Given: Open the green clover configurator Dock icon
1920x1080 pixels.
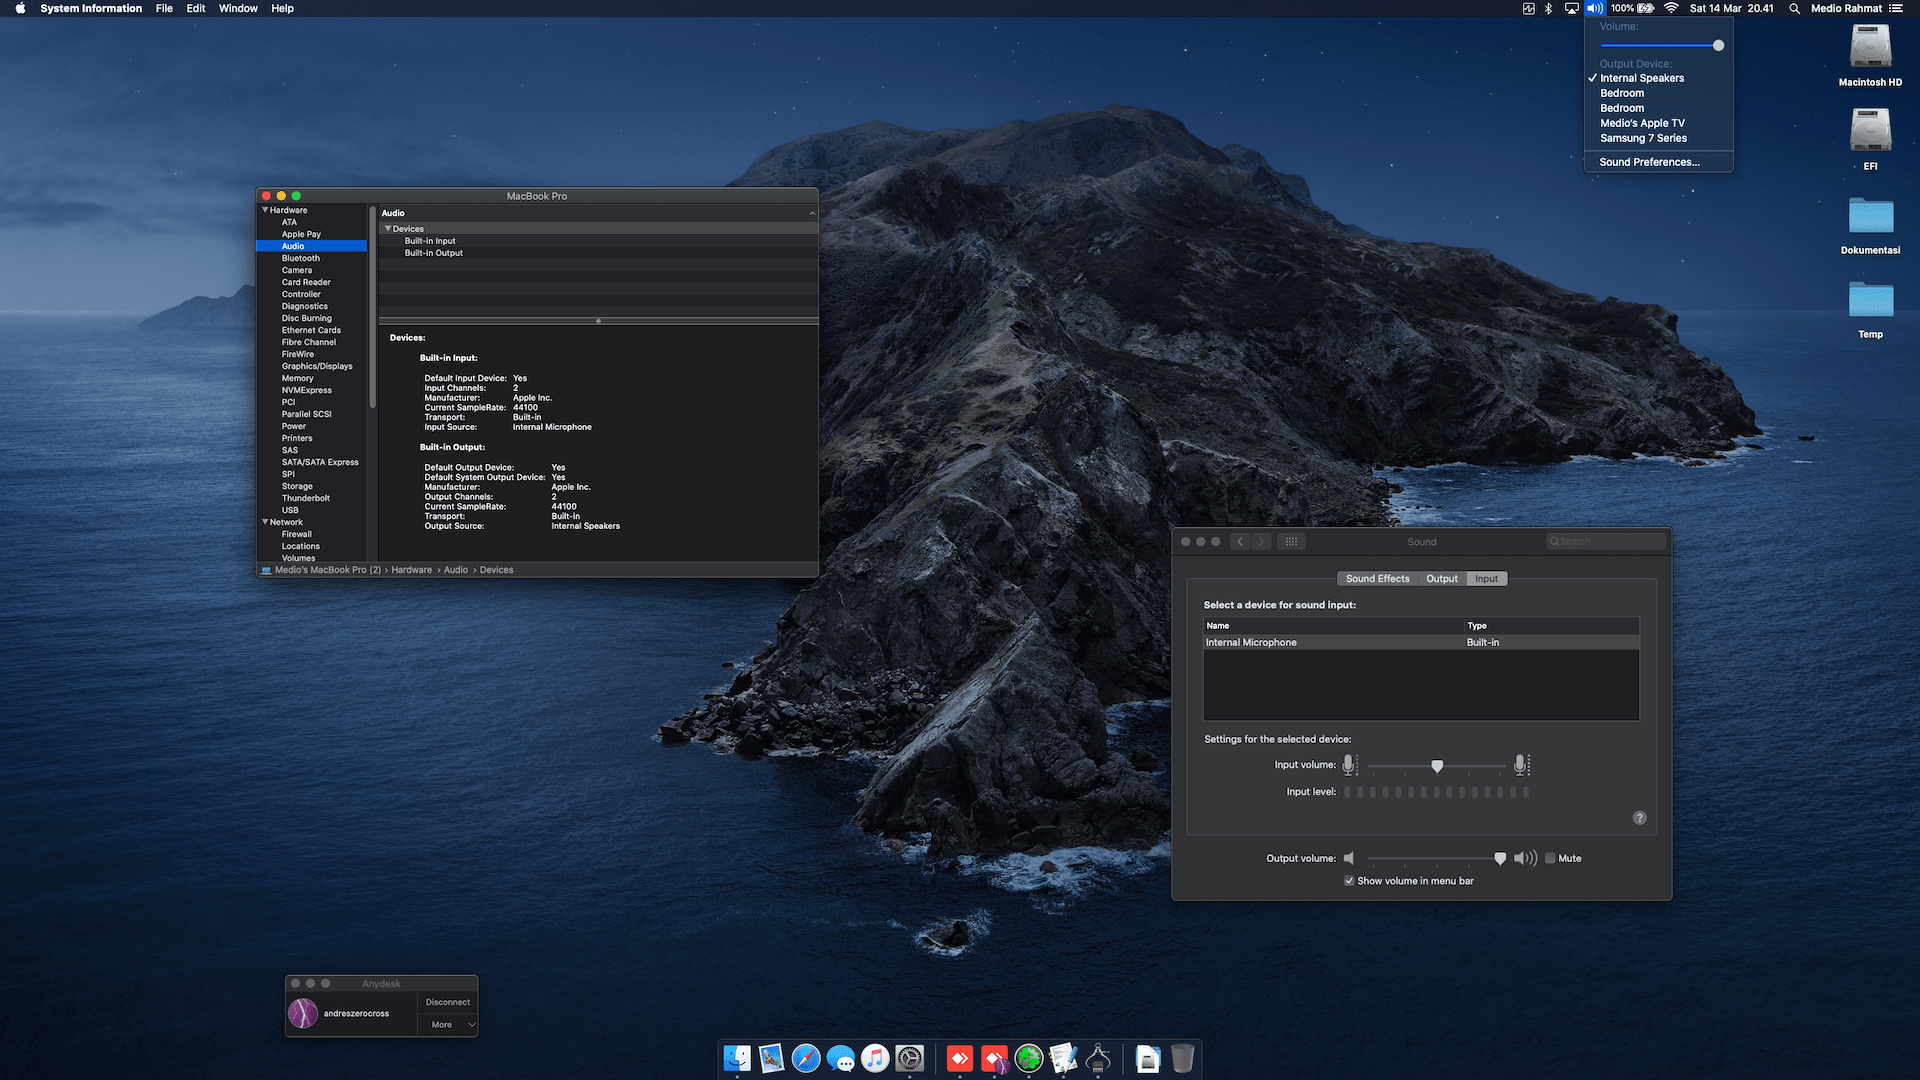Looking at the screenshot, I should tap(1029, 1058).
